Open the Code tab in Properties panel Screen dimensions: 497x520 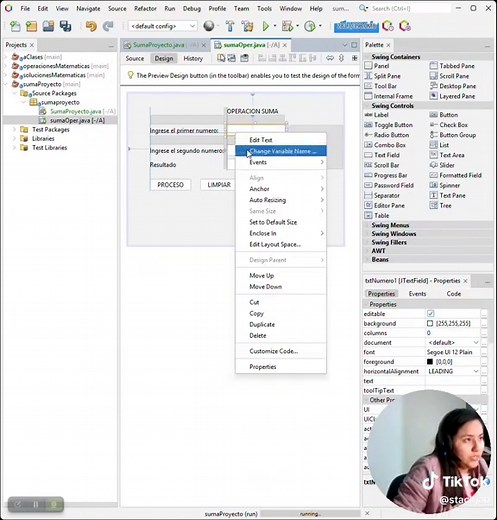(x=454, y=294)
